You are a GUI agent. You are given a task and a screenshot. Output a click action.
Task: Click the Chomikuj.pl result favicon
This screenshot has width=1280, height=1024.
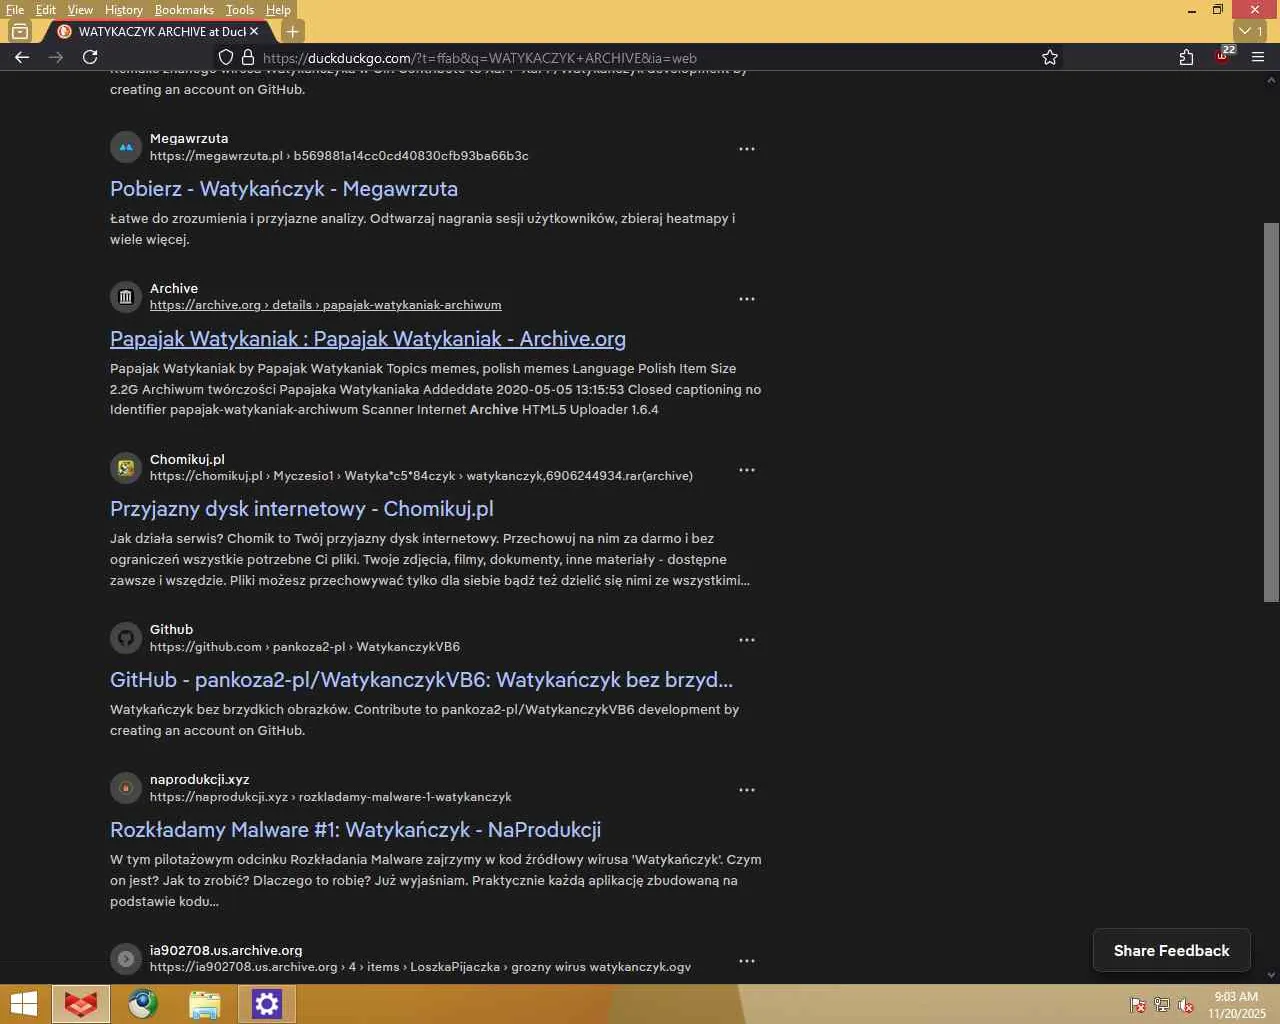[x=126, y=467]
